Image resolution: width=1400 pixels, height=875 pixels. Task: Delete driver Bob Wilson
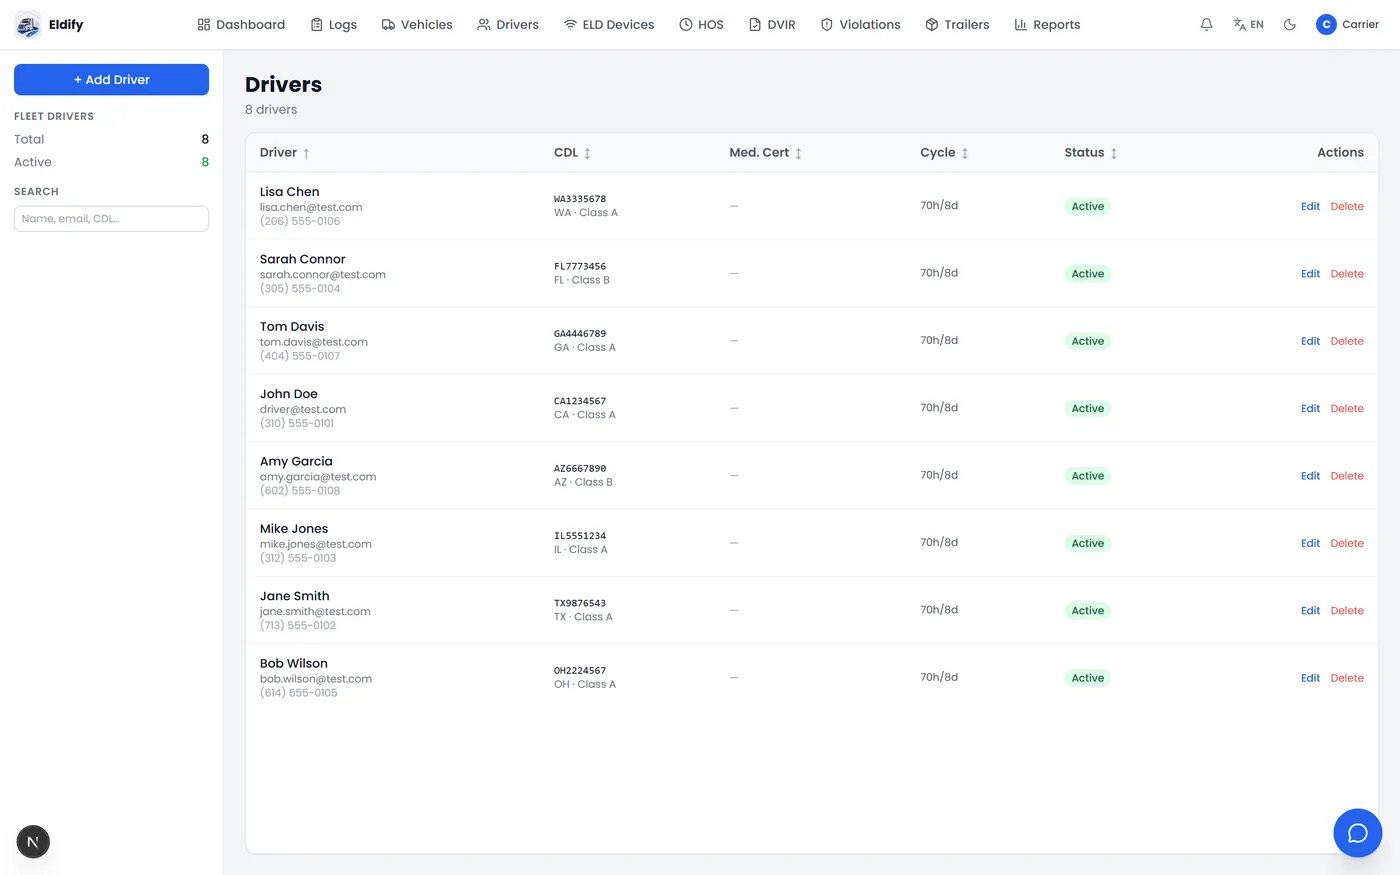point(1347,678)
